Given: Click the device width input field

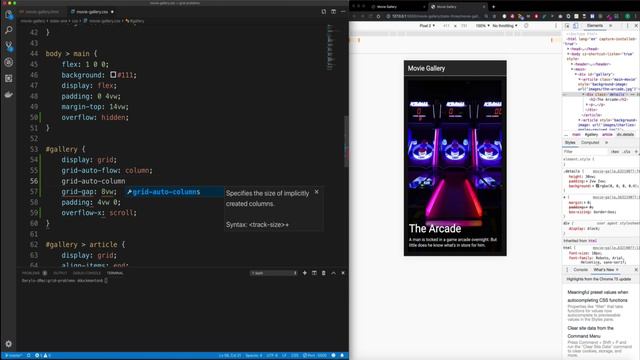Looking at the screenshot, I should point(446,26).
